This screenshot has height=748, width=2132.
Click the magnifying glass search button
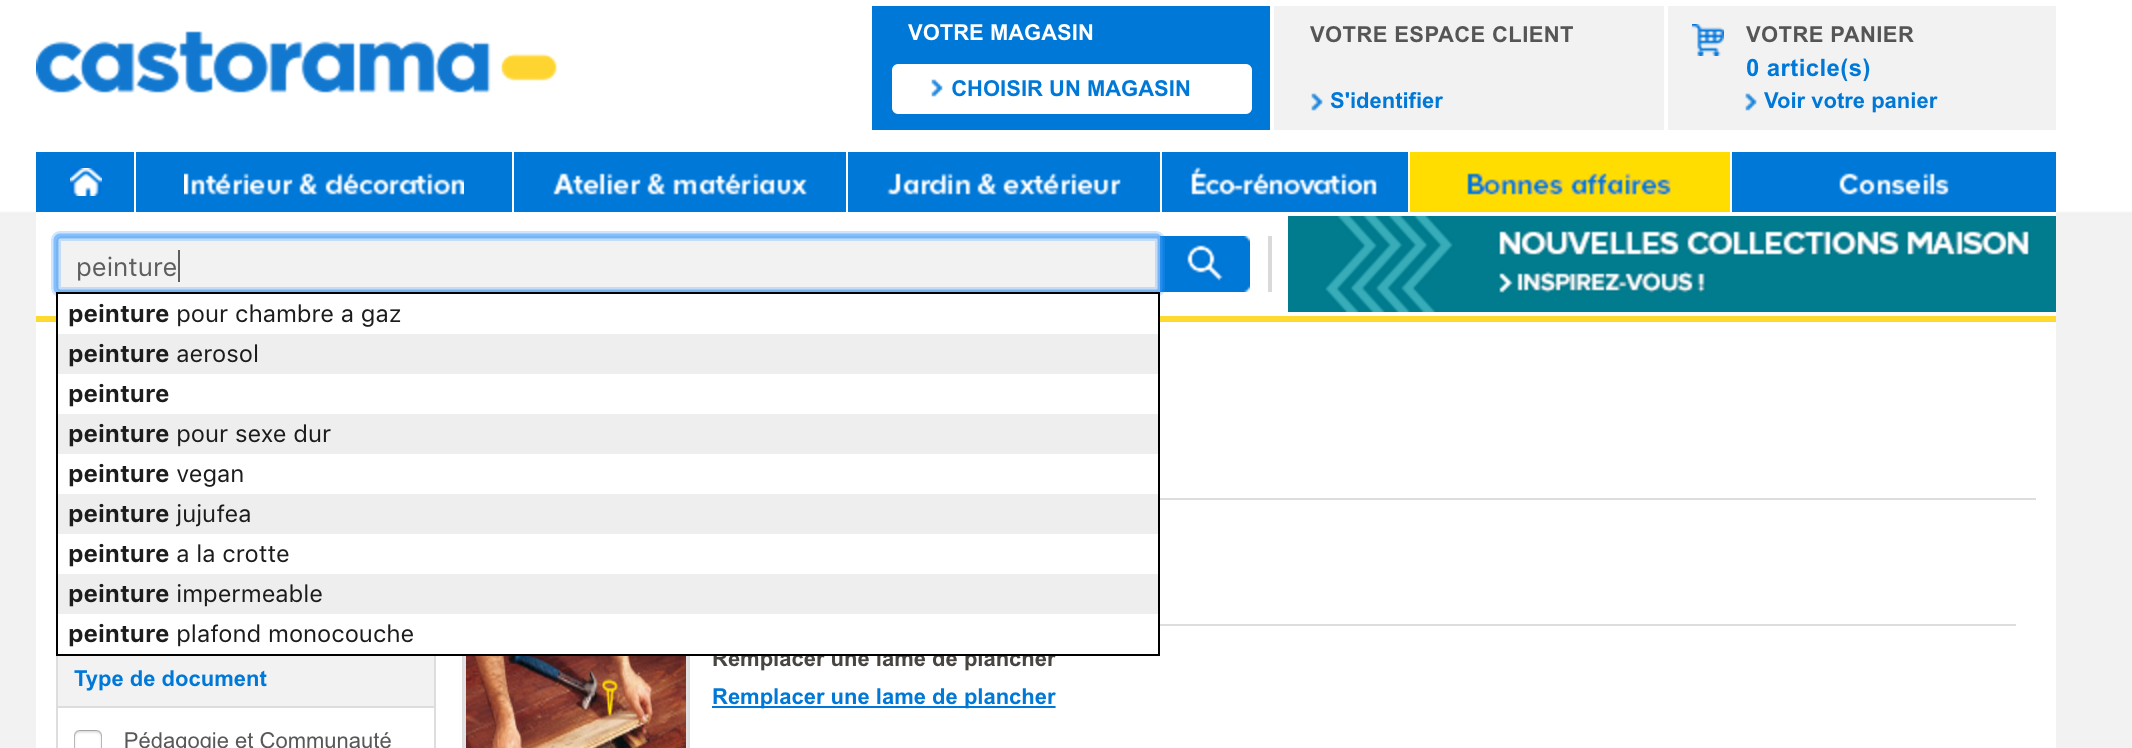point(1205,264)
